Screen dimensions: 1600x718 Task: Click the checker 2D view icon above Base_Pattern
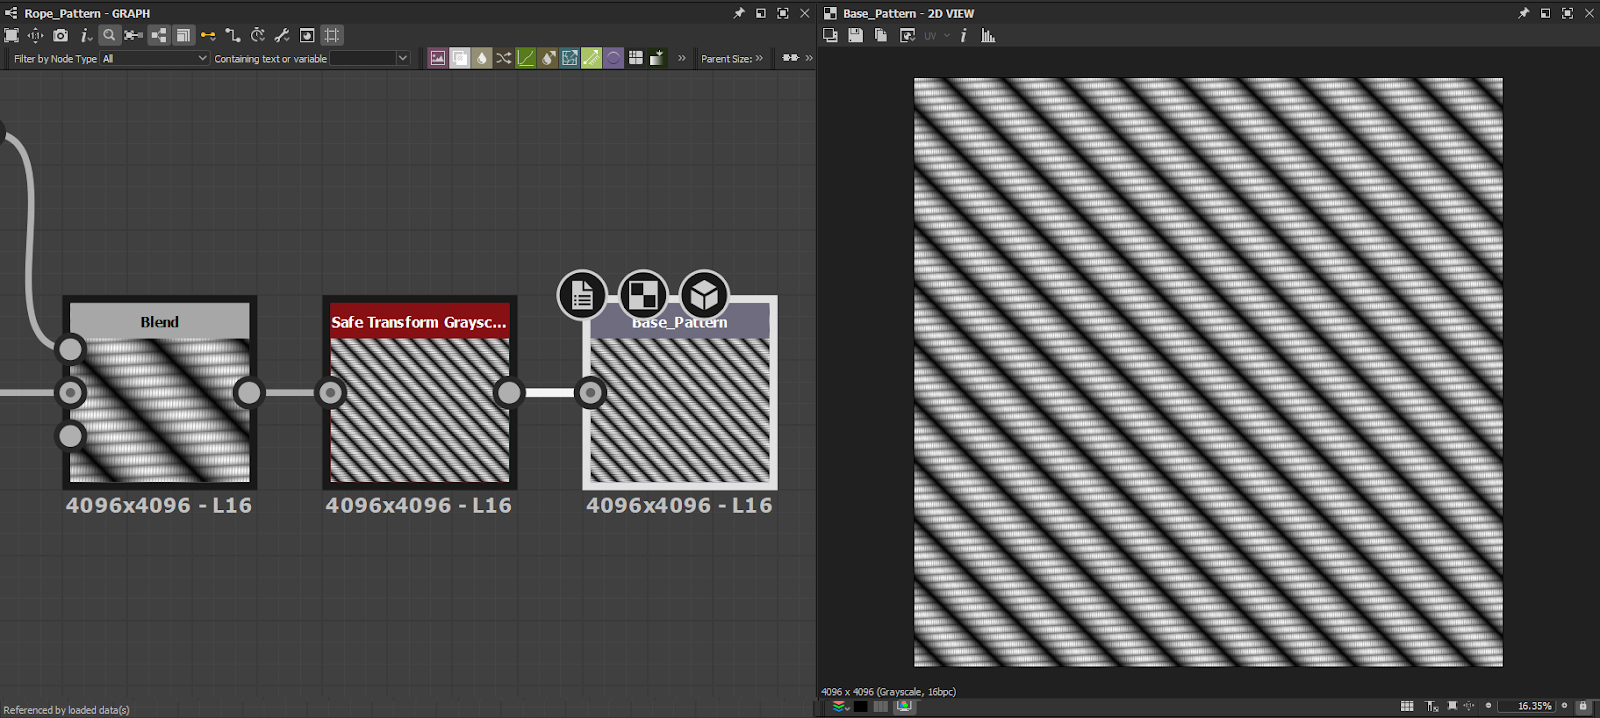643,295
